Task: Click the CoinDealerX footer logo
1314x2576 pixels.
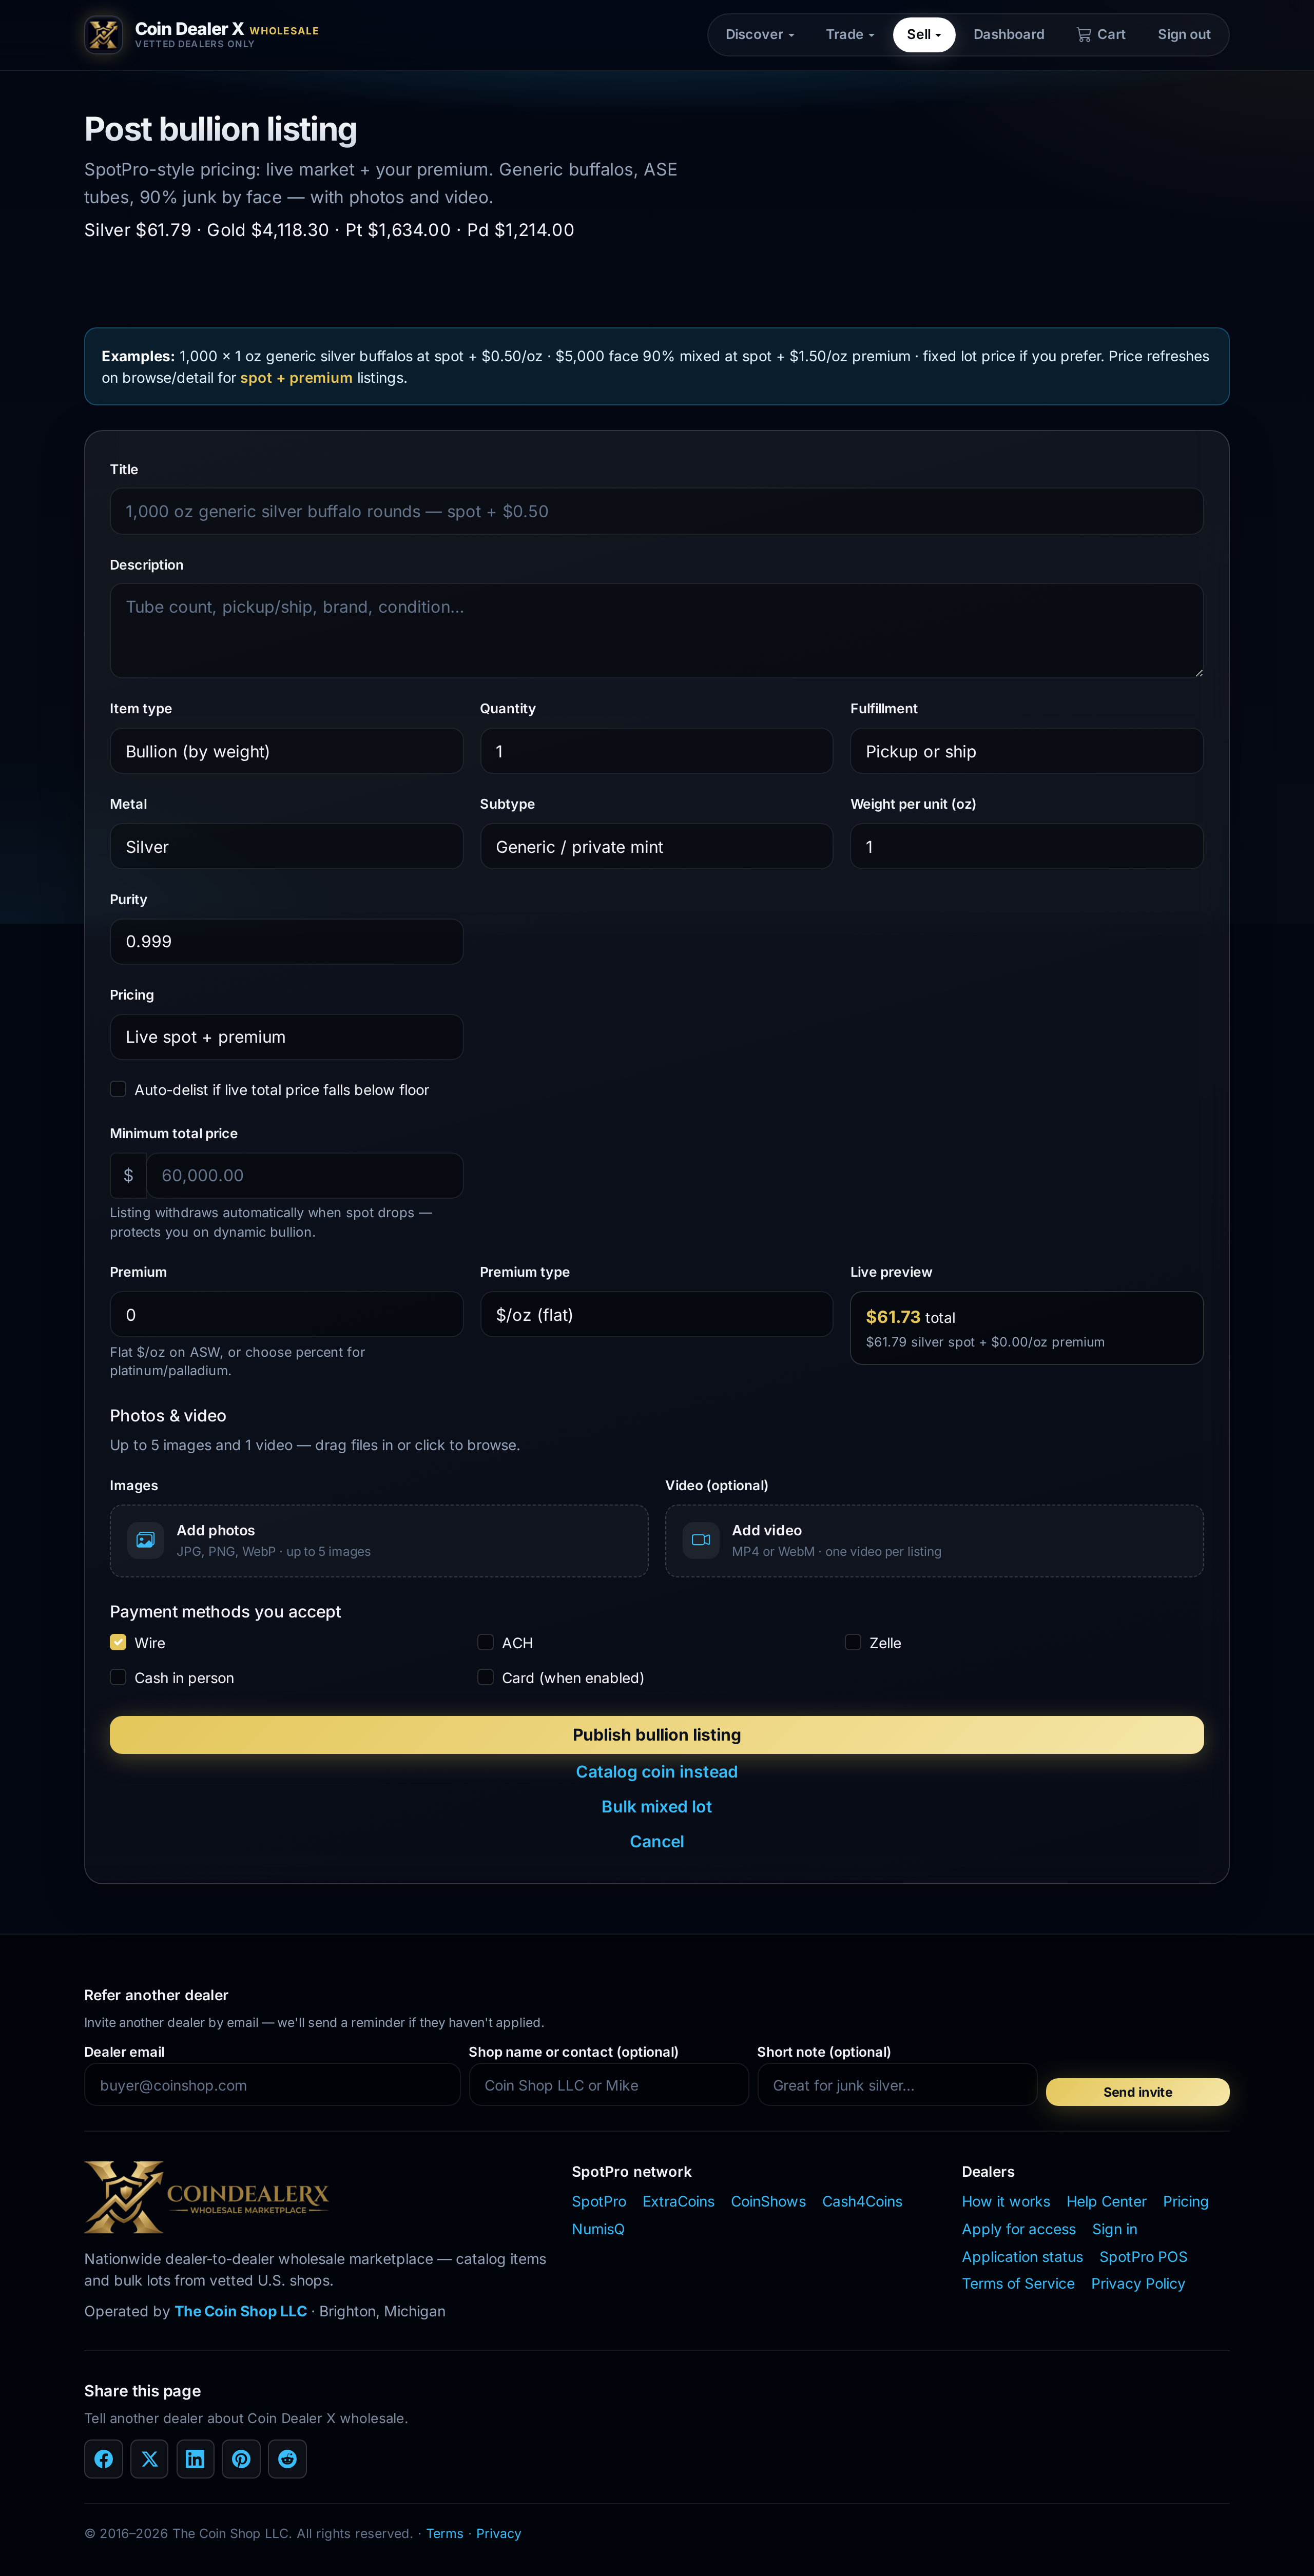Action: coord(206,2197)
